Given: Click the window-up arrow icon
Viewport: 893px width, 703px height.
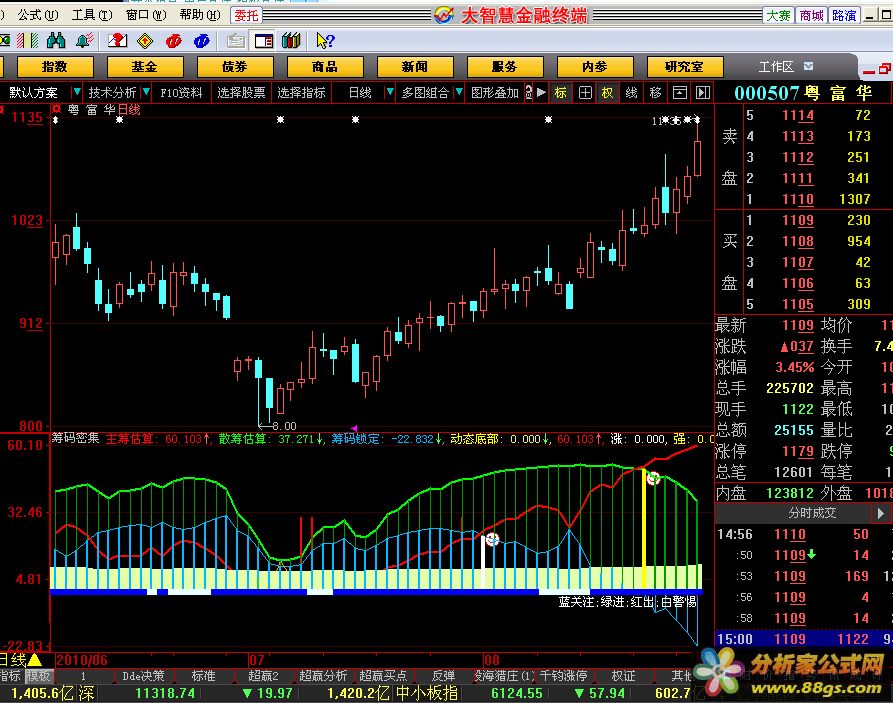Looking at the screenshot, I should pos(679,92).
